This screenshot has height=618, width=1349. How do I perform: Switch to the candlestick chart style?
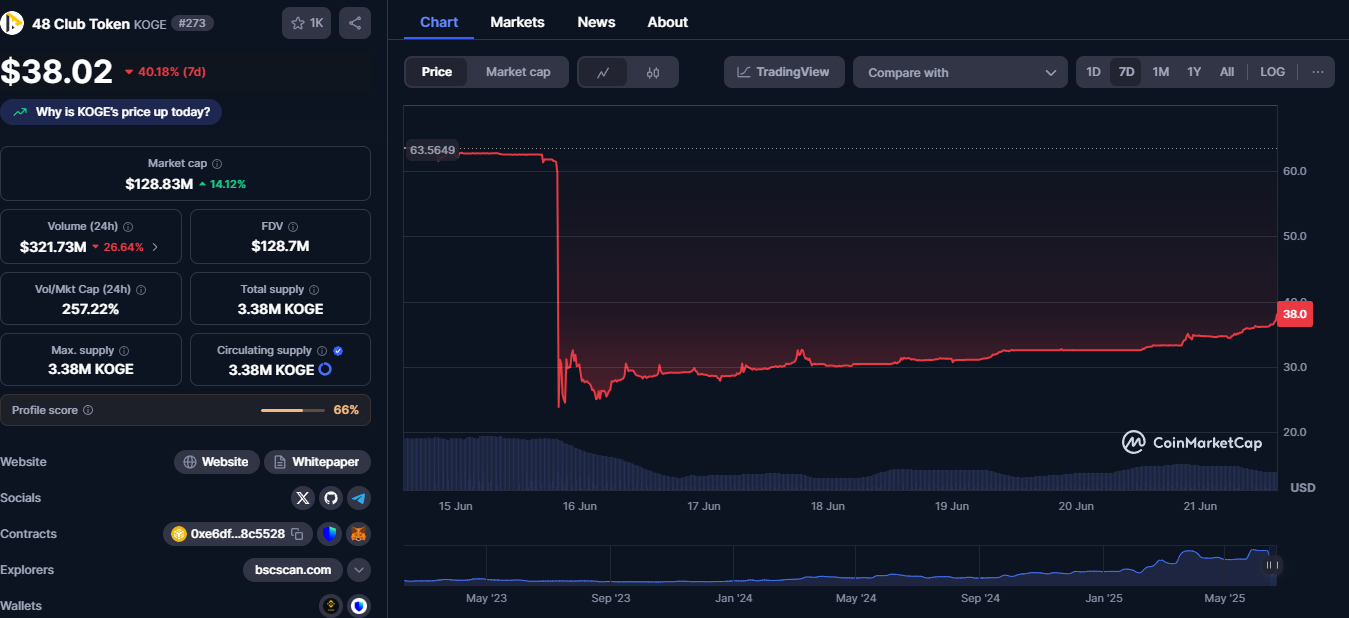click(x=653, y=72)
